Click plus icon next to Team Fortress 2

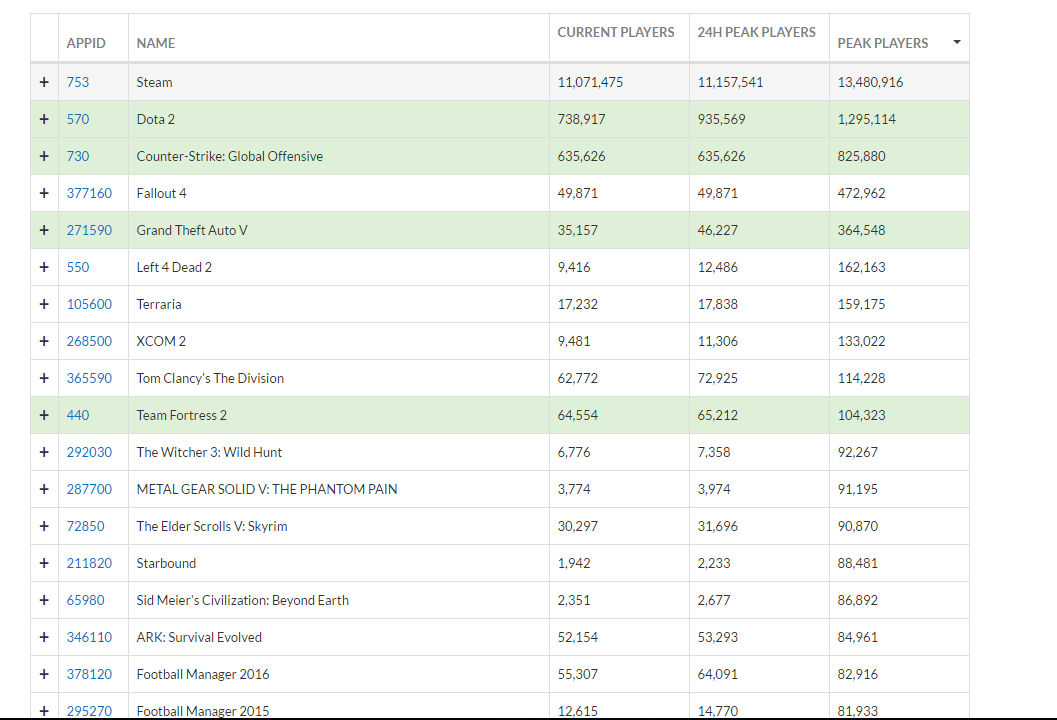pos(44,415)
